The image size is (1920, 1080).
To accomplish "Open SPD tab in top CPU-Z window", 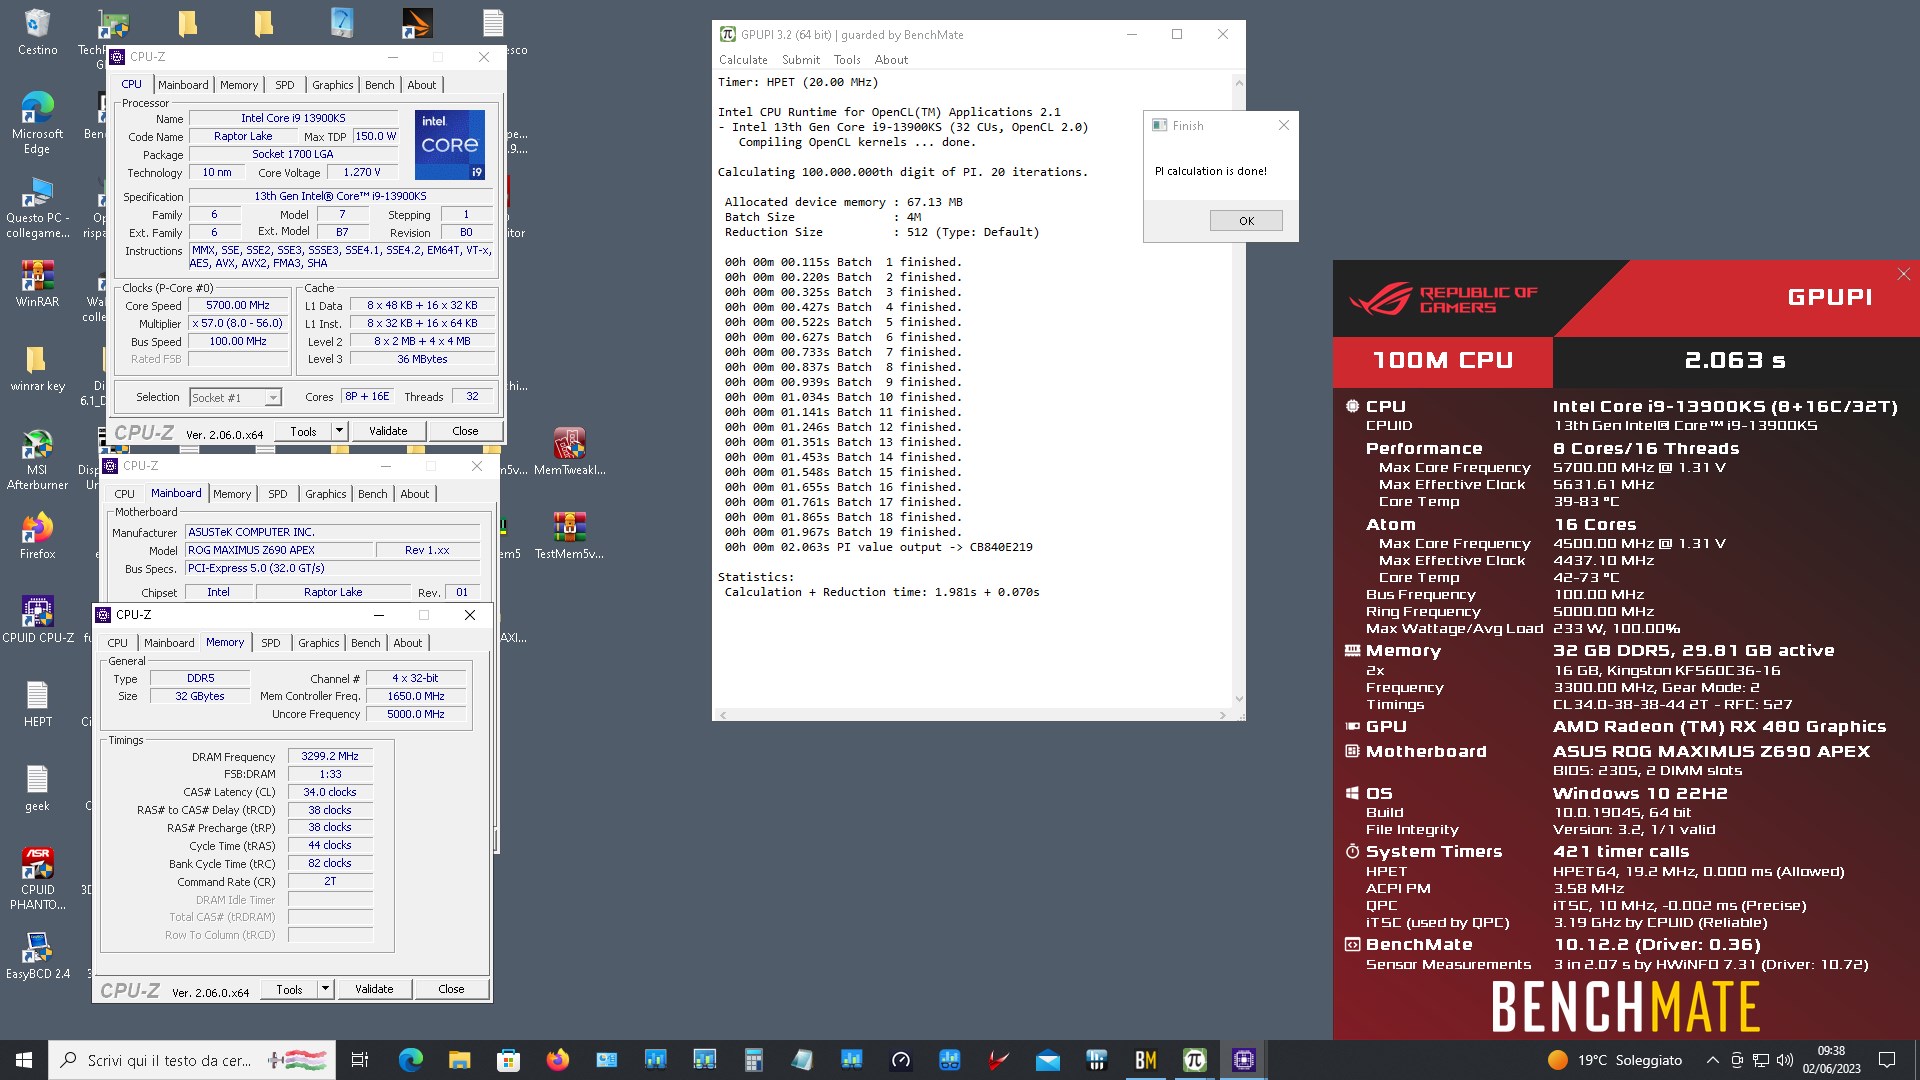I will pyautogui.click(x=285, y=85).
